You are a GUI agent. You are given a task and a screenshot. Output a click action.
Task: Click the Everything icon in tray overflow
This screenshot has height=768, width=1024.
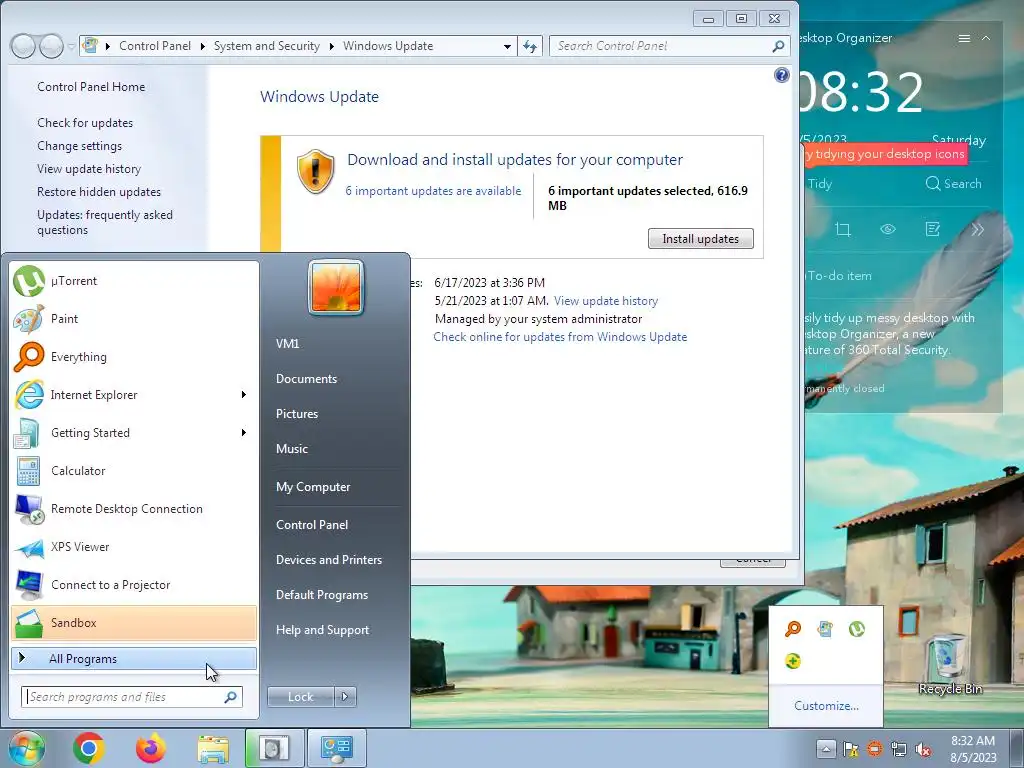[793, 629]
